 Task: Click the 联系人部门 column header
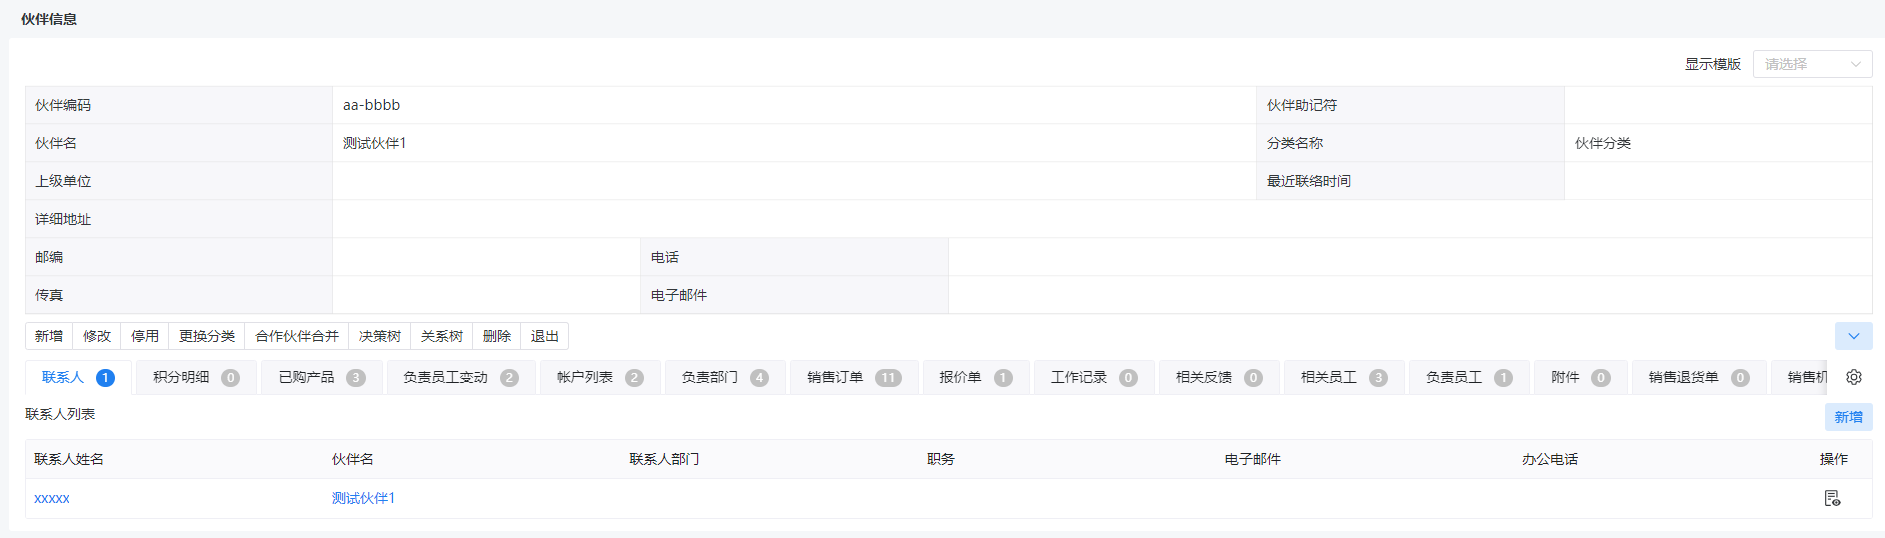pos(664,459)
